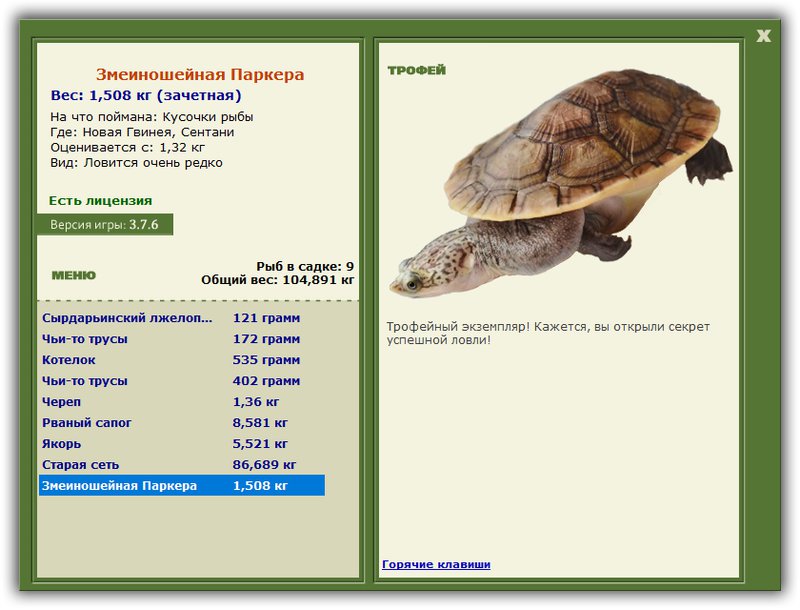Click the 535 грамм weight value
The image size is (800, 610).
tap(266, 360)
